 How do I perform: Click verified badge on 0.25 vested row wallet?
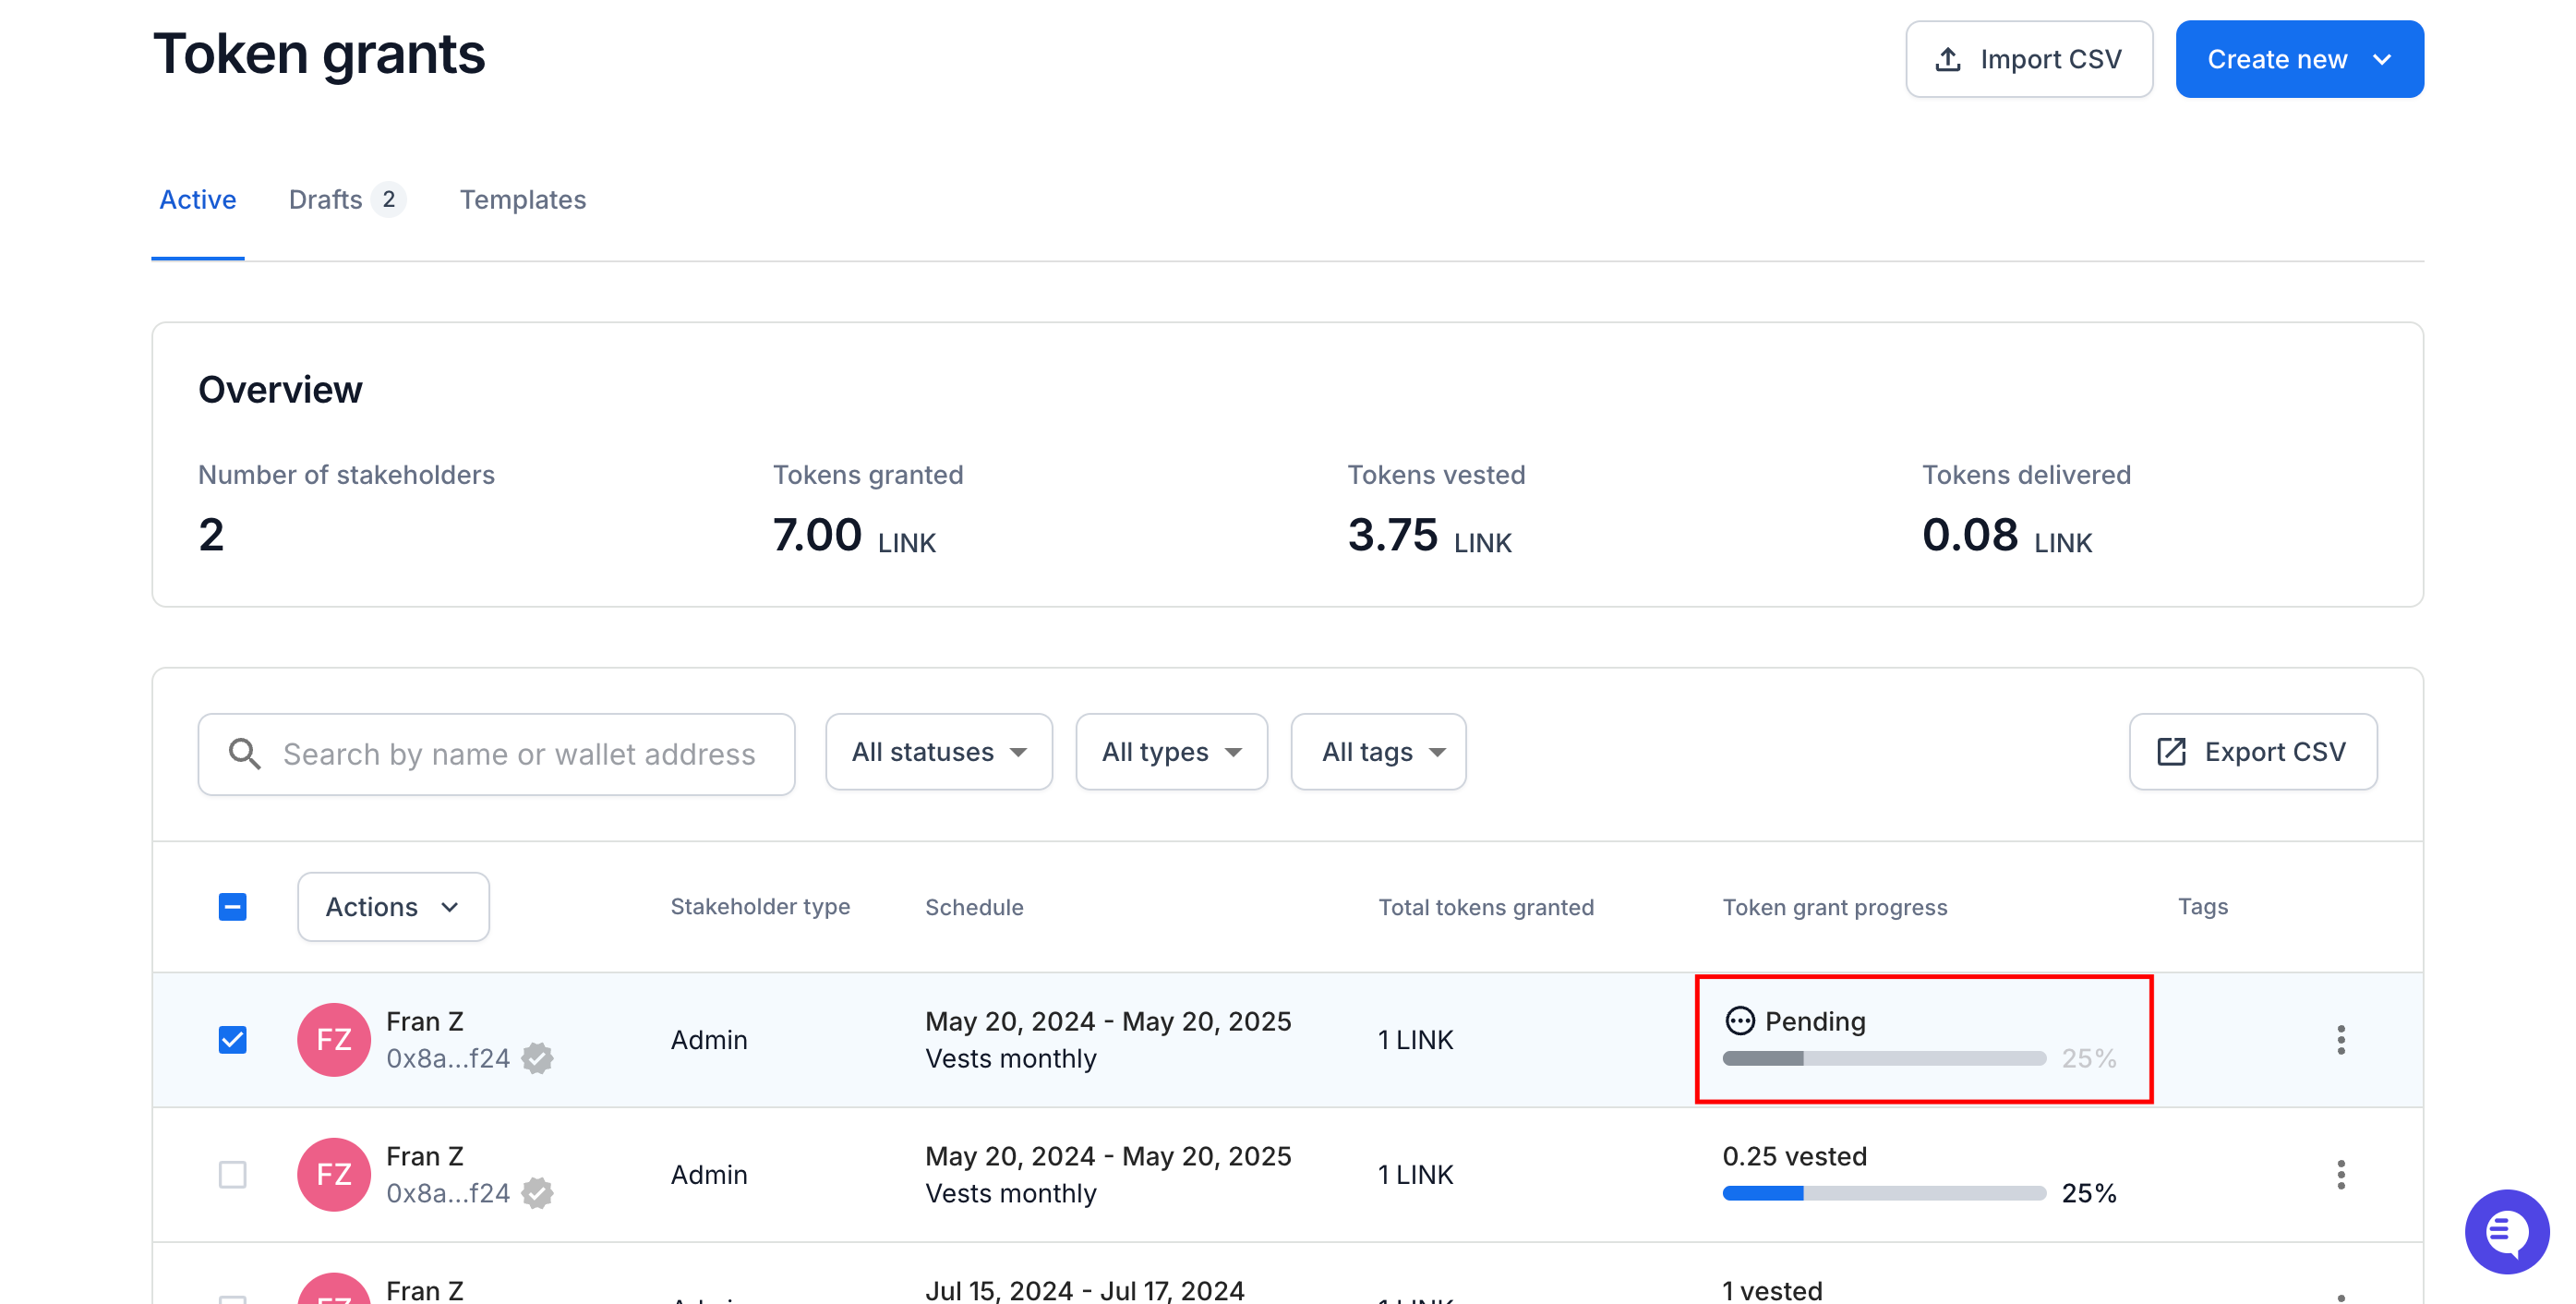click(x=538, y=1193)
